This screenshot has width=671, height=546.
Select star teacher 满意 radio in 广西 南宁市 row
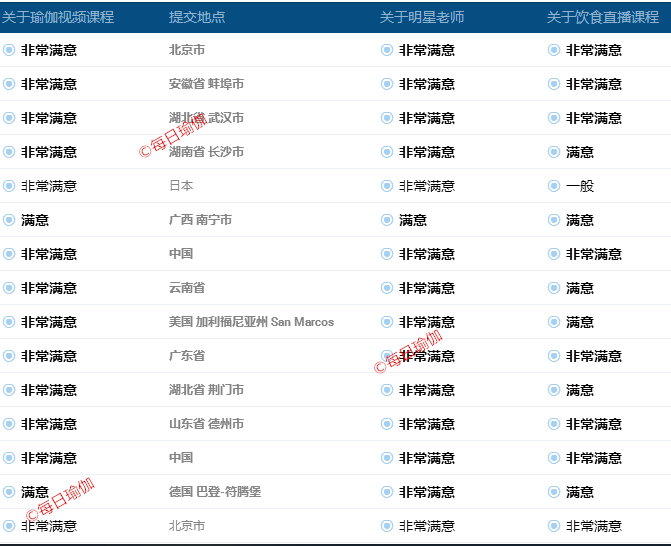(x=387, y=220)
